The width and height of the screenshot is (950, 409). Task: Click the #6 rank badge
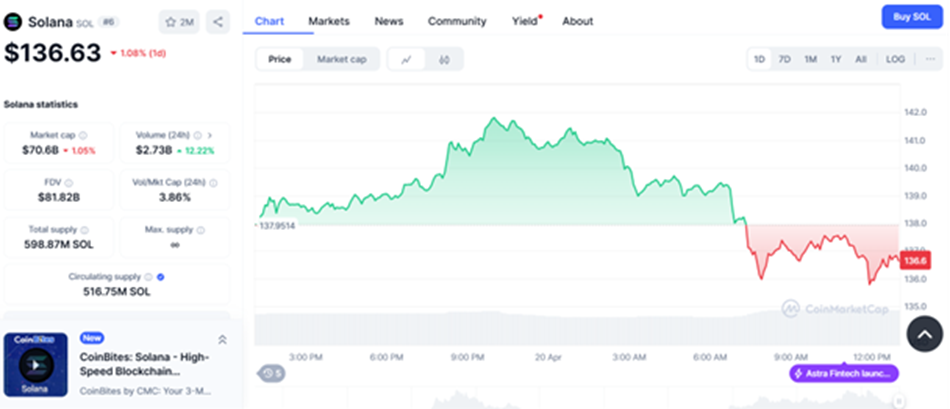[x=109, y=22]
